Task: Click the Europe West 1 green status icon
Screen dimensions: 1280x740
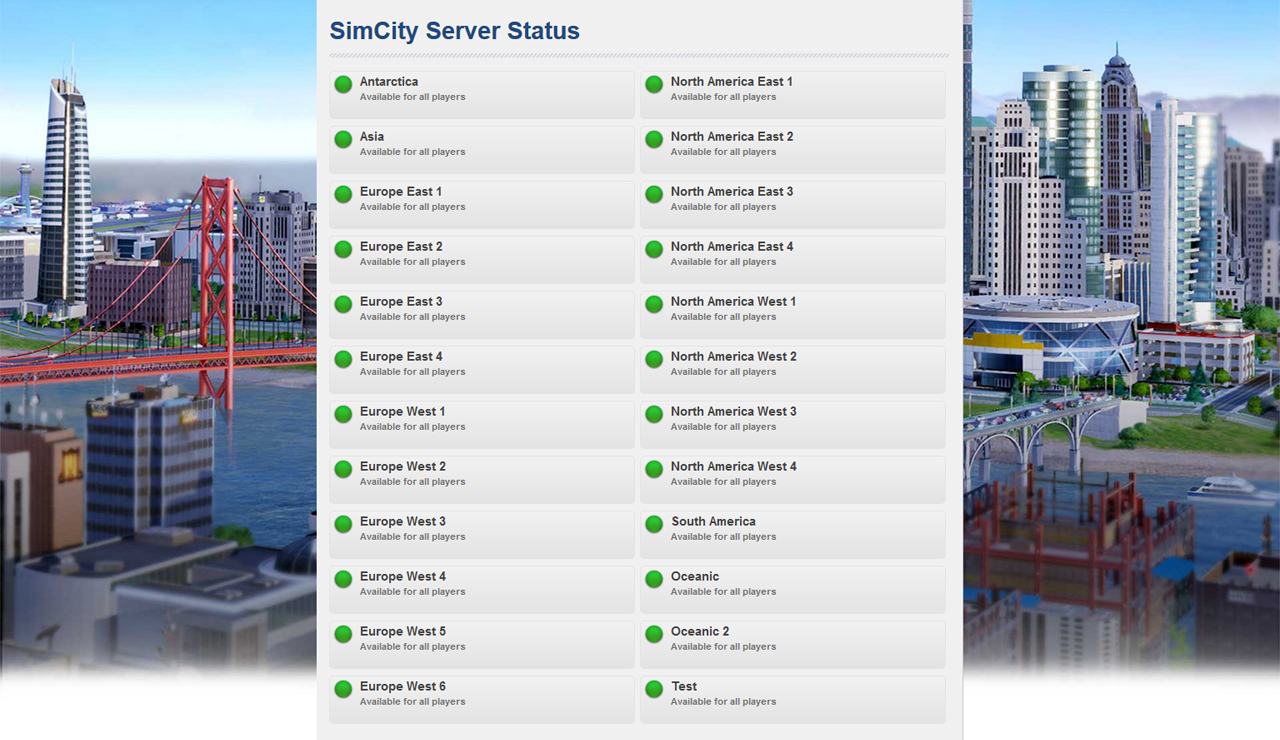Action: (343, 414)
